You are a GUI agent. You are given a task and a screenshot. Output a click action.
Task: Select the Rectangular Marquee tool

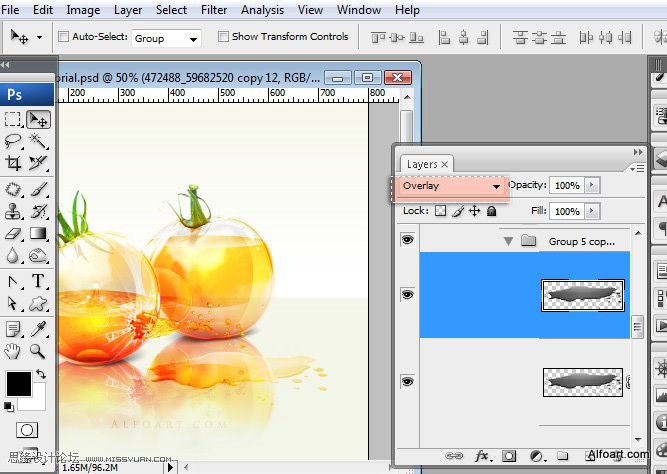tap(13, 119)
